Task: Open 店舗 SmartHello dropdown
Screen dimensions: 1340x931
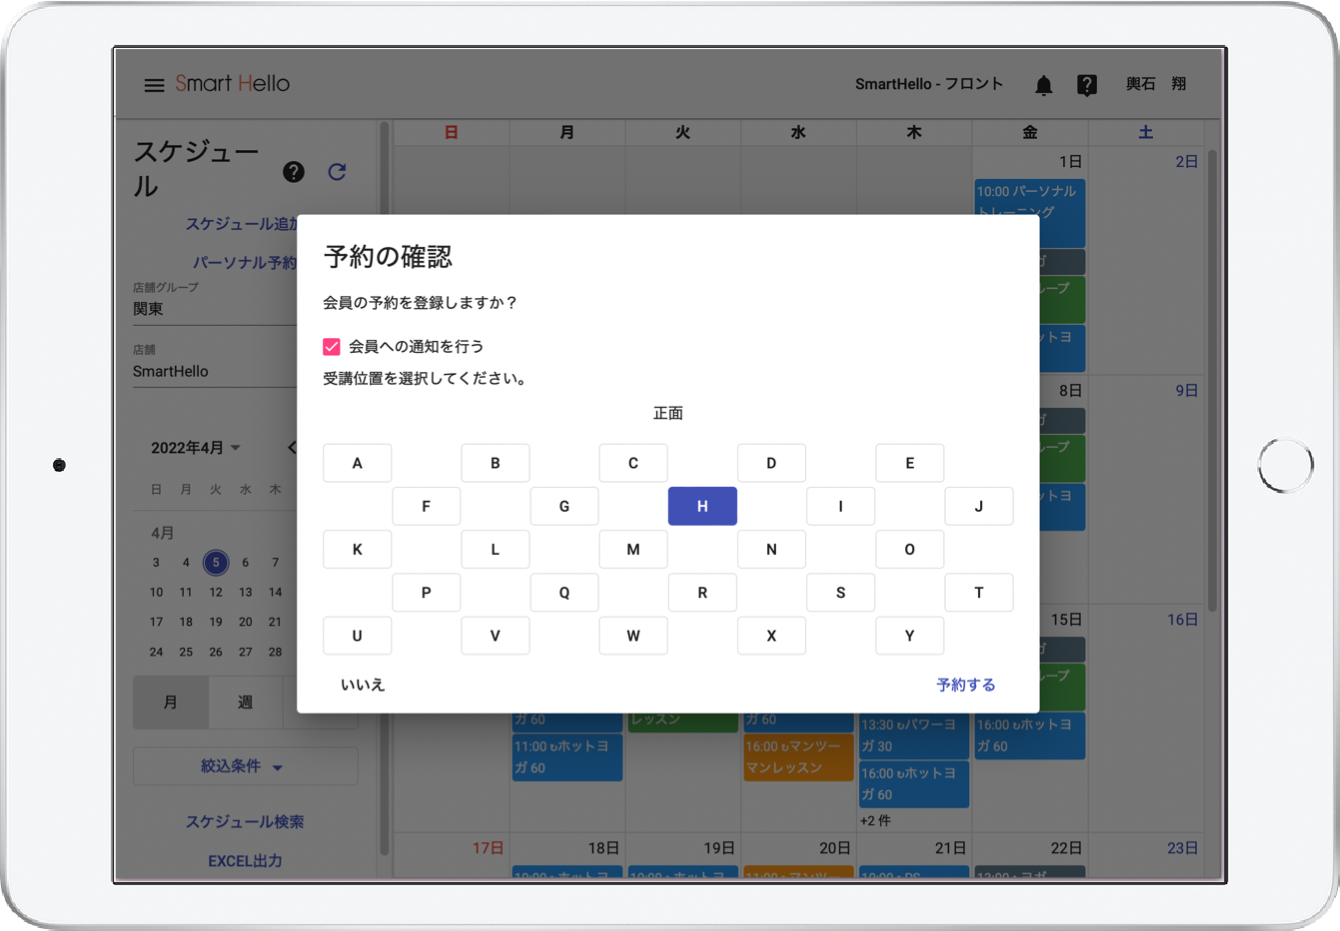Action: pos(215,365)
